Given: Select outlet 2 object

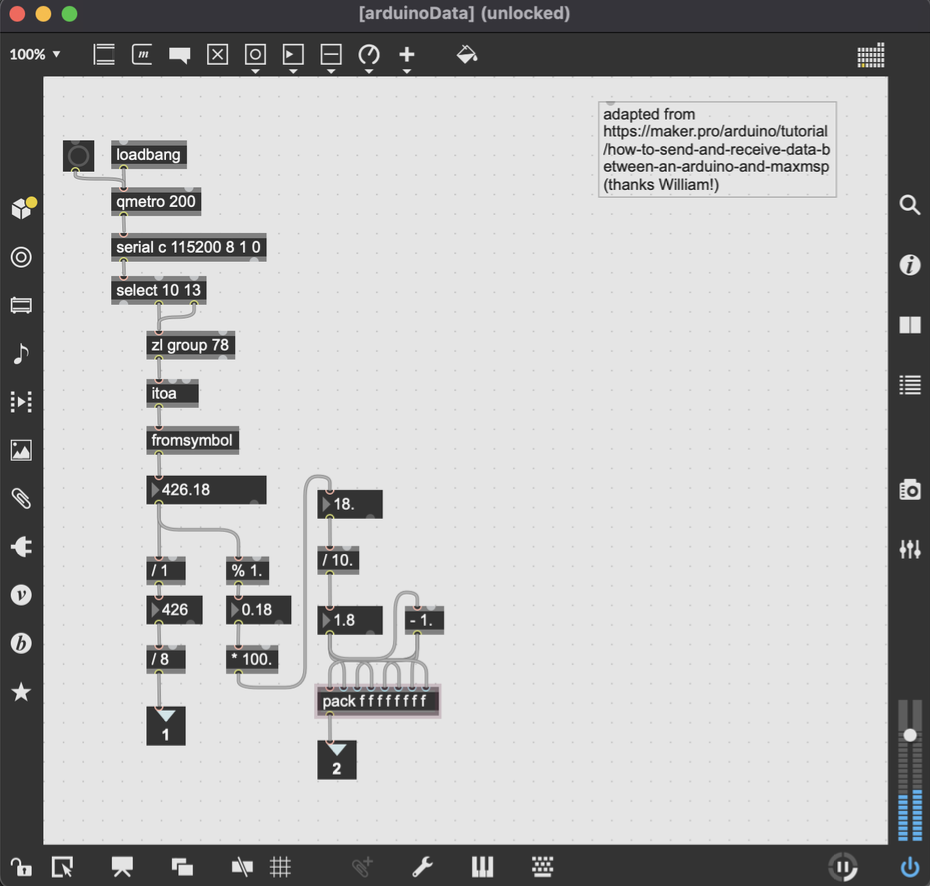Looking at the screenshot, I should (337, 760).
